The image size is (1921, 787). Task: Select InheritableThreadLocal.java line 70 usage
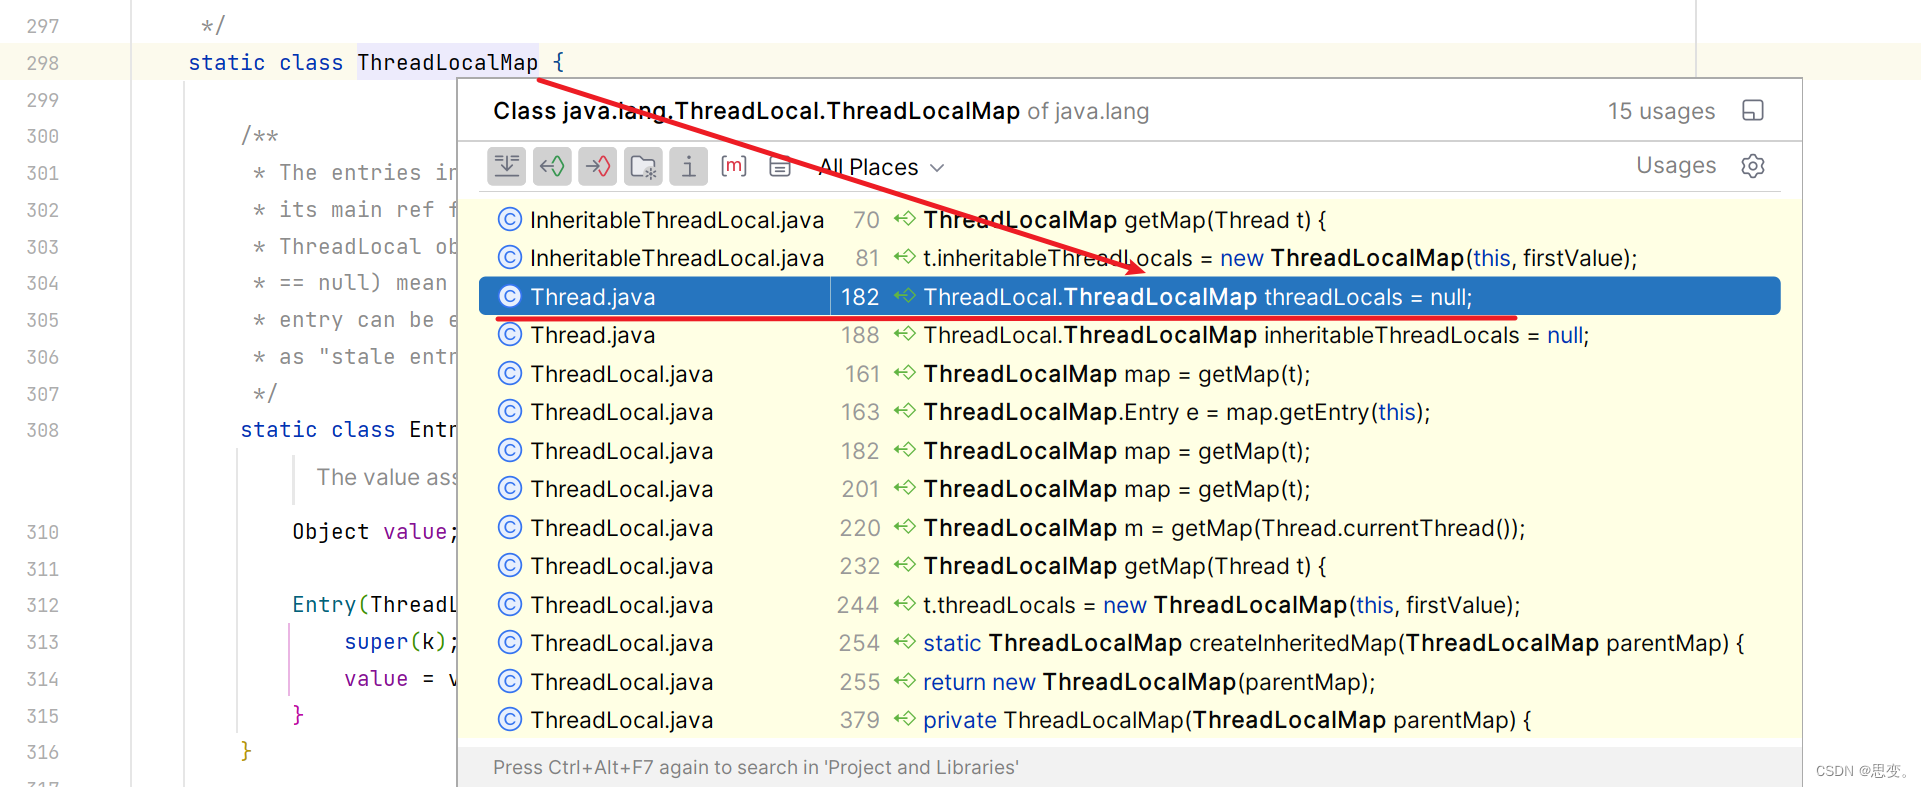[x=1130, y=220]
